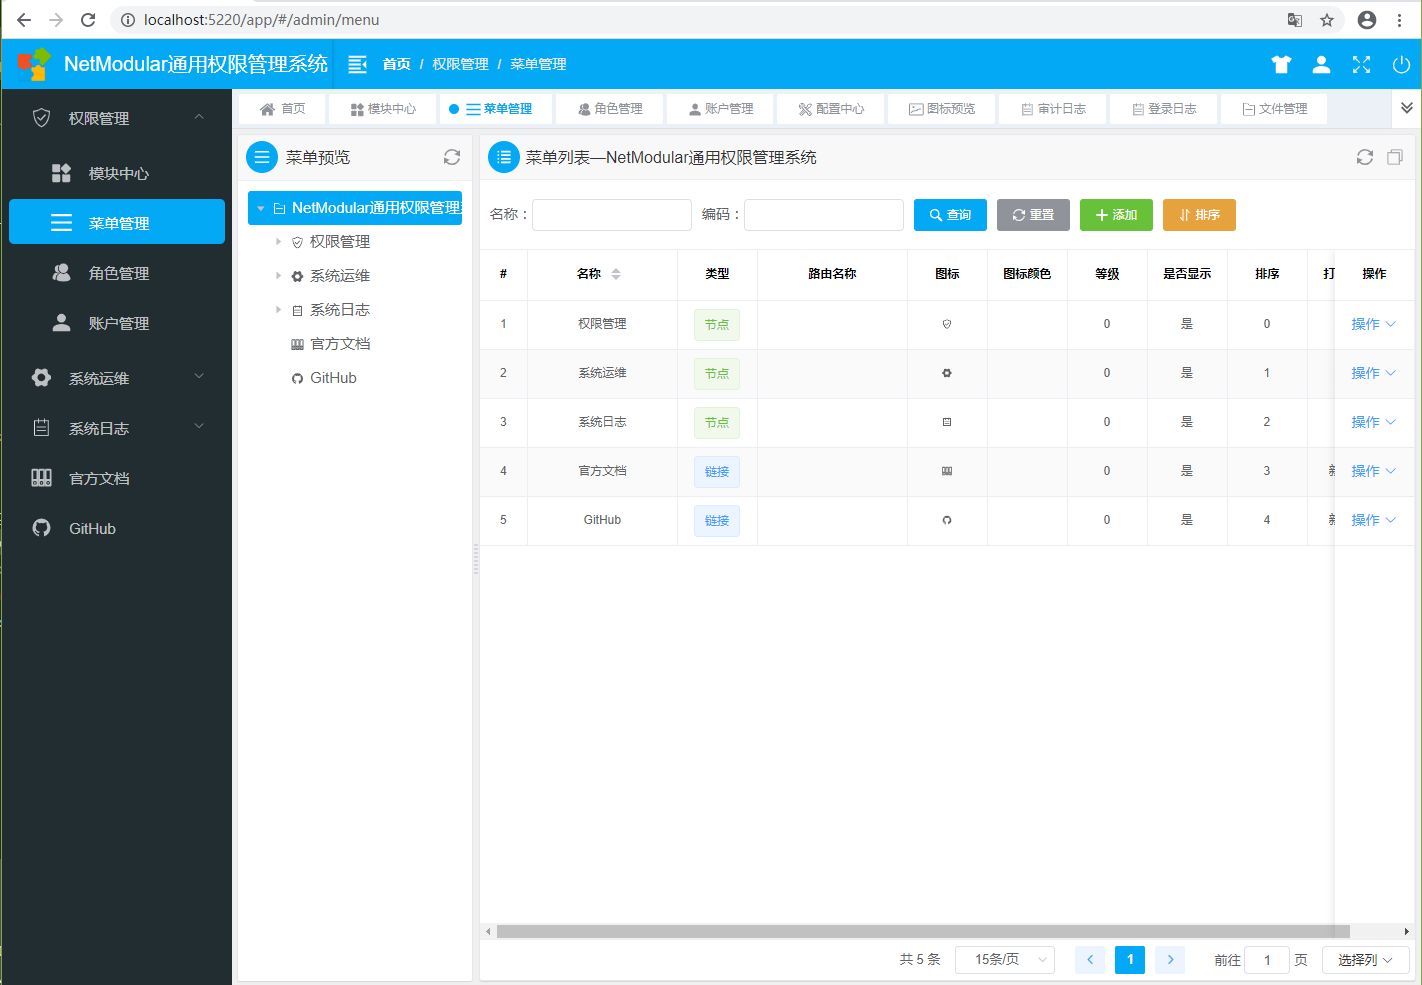
Task: Click the 菜单预览 round list icon
Action: 262,157
